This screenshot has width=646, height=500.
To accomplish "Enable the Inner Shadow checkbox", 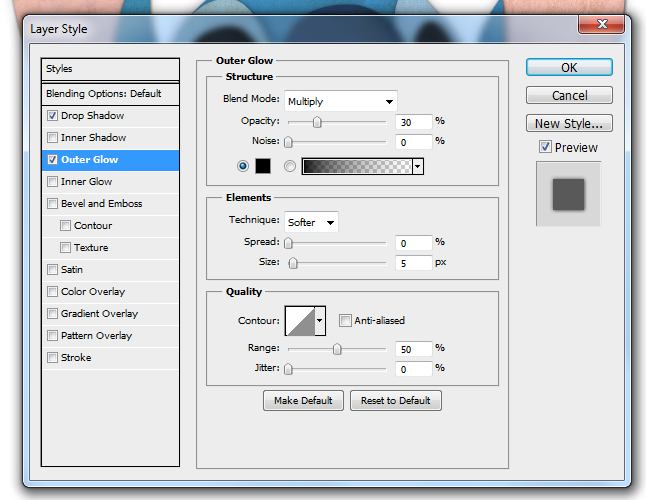I will pyautogui.click(x=52, y=138).
